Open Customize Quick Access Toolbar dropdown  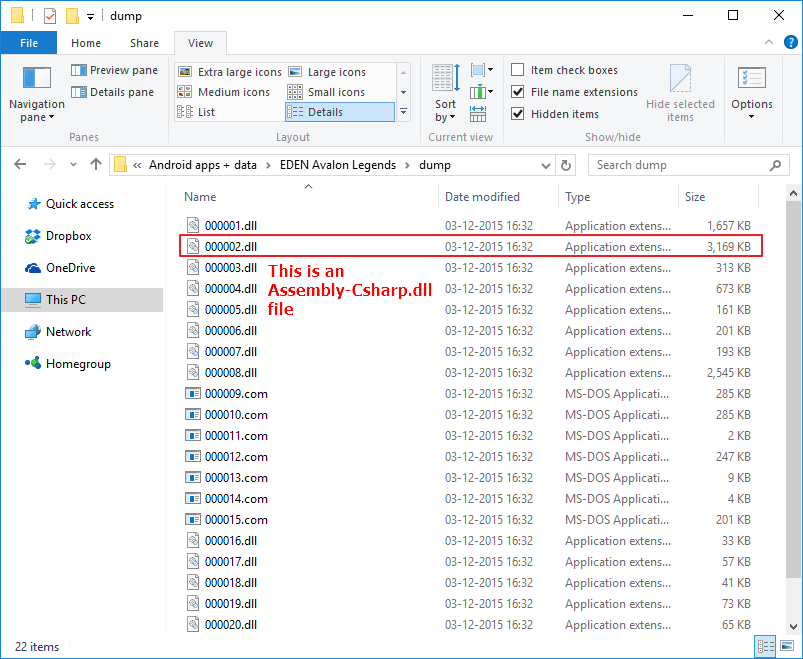[90, 17]
